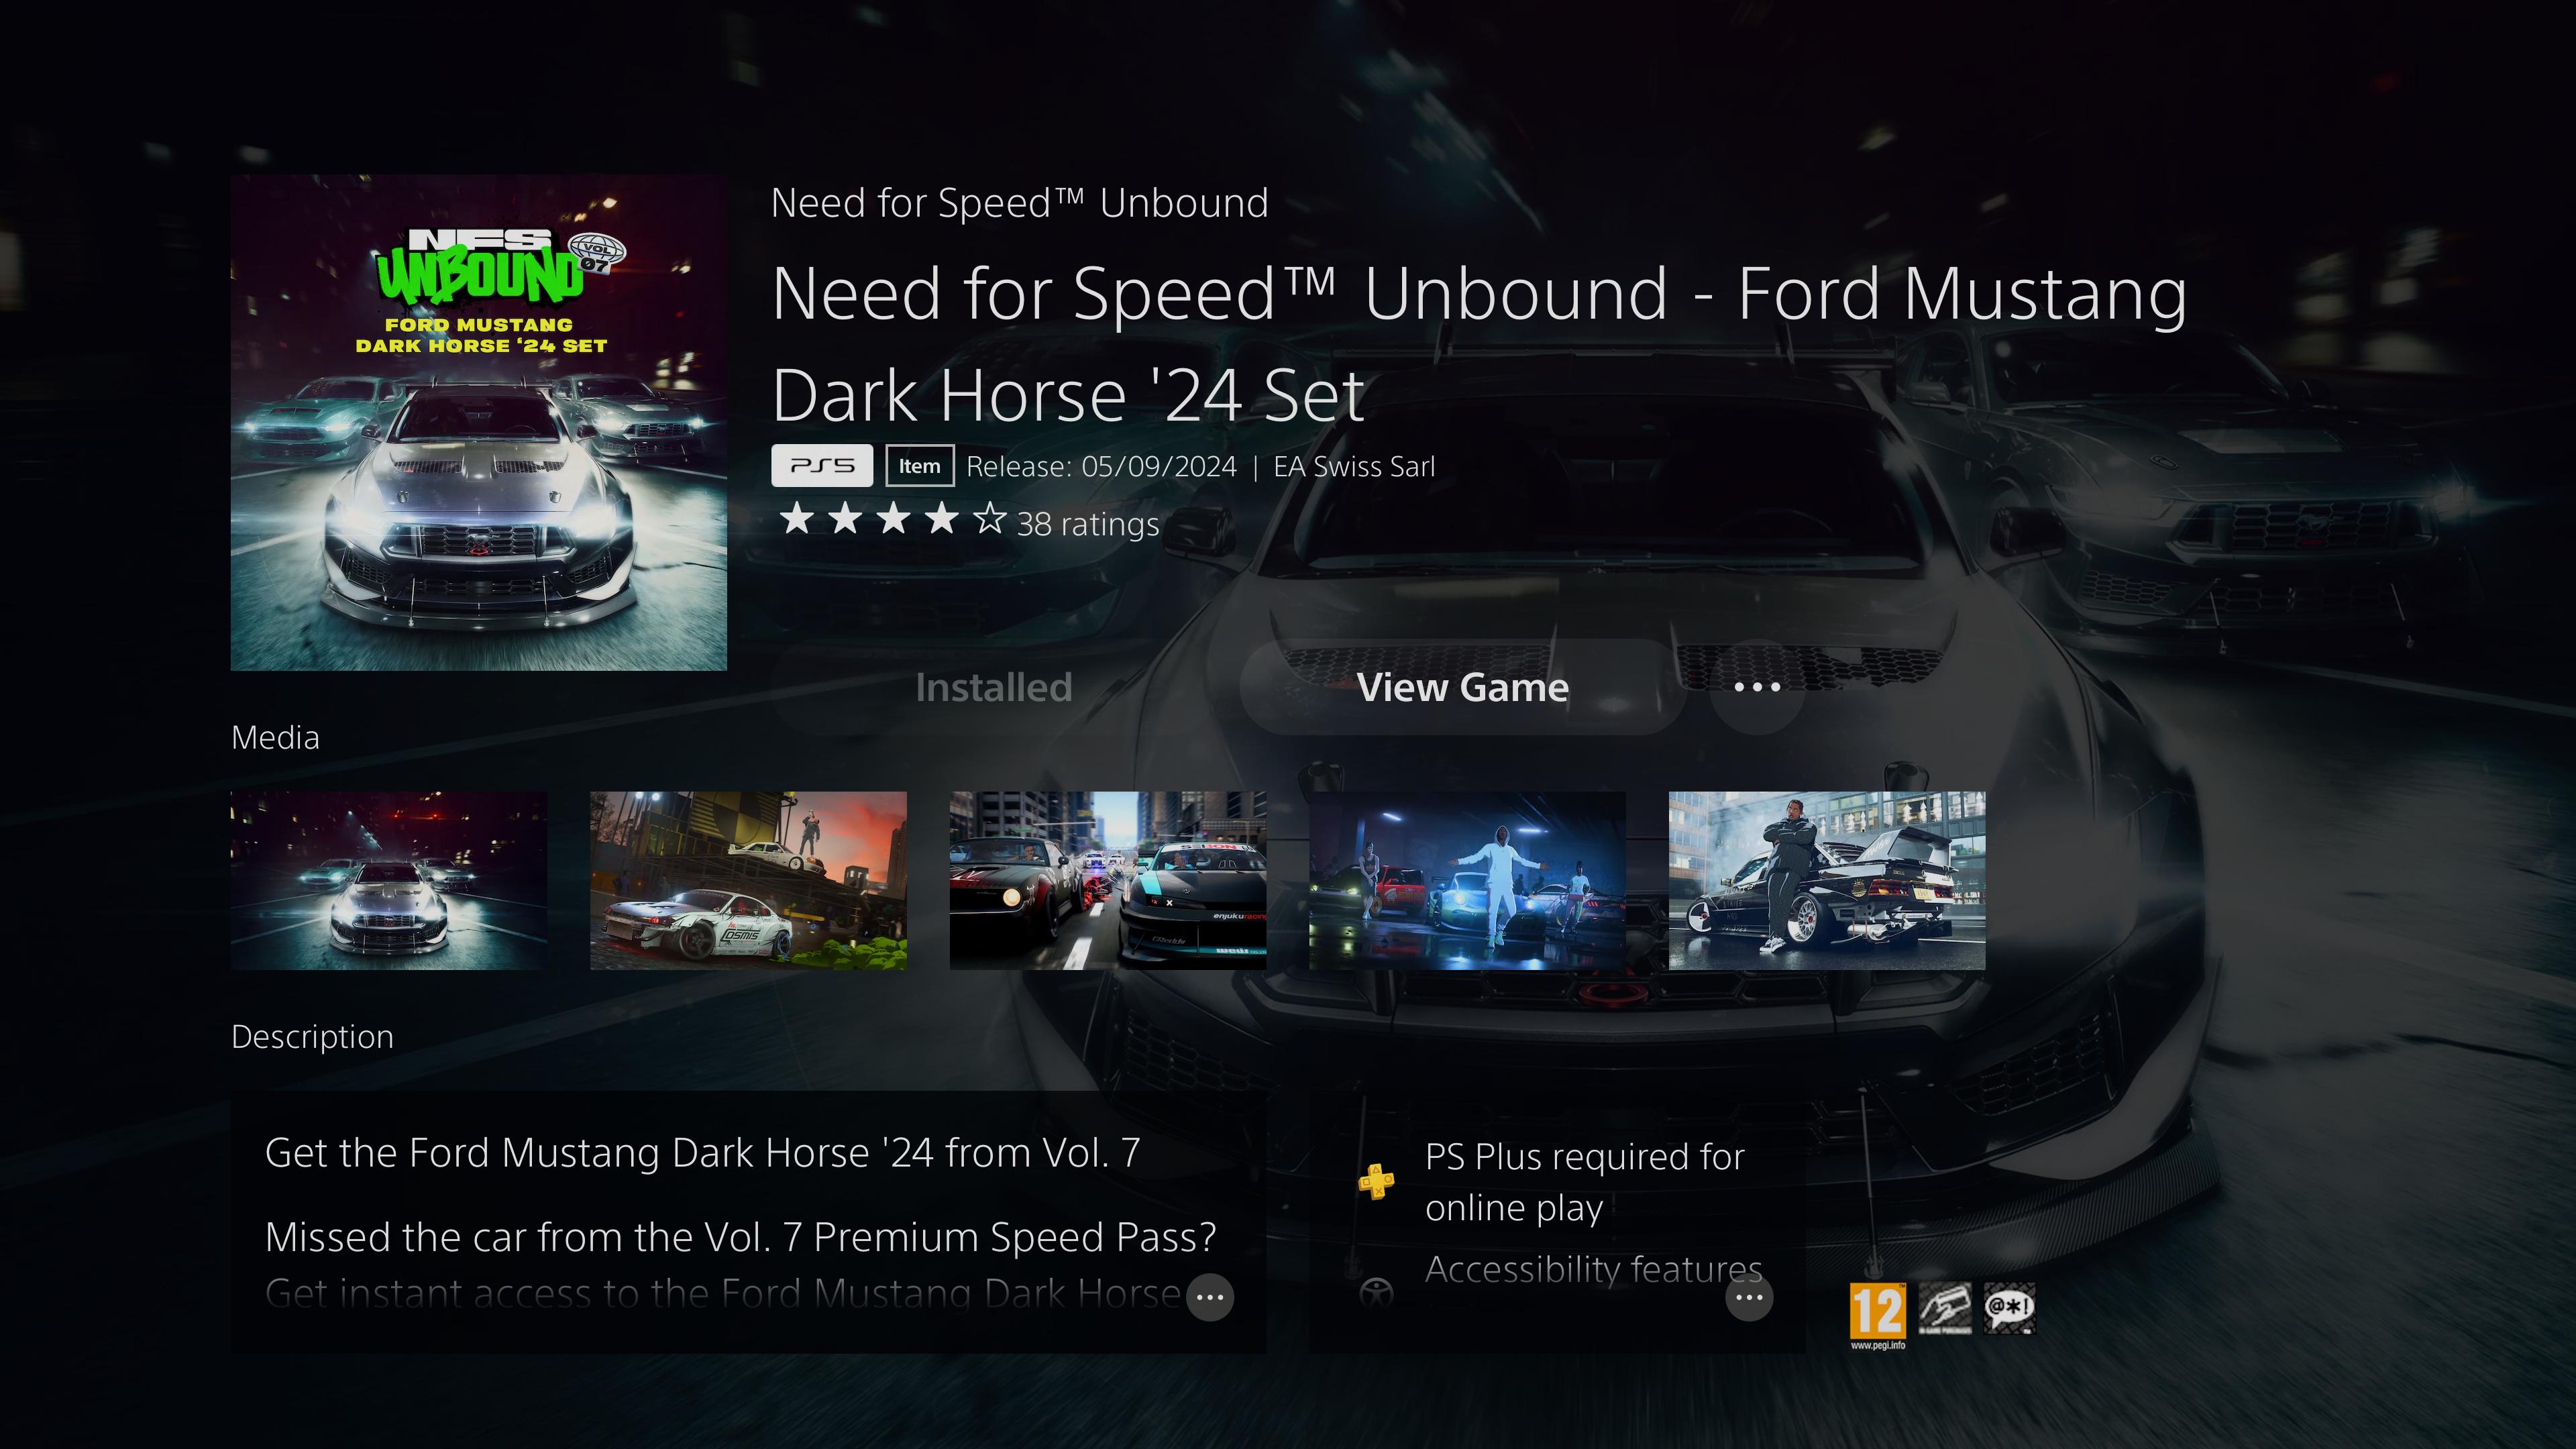Click the in-game purchases rating icon

[x=1945, y=1309]
